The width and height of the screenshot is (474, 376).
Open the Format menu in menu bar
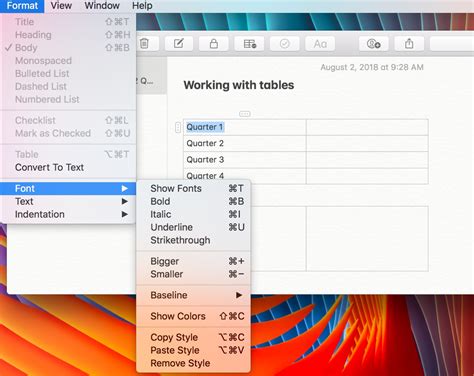pyautogui.click(x=22, y=6)
